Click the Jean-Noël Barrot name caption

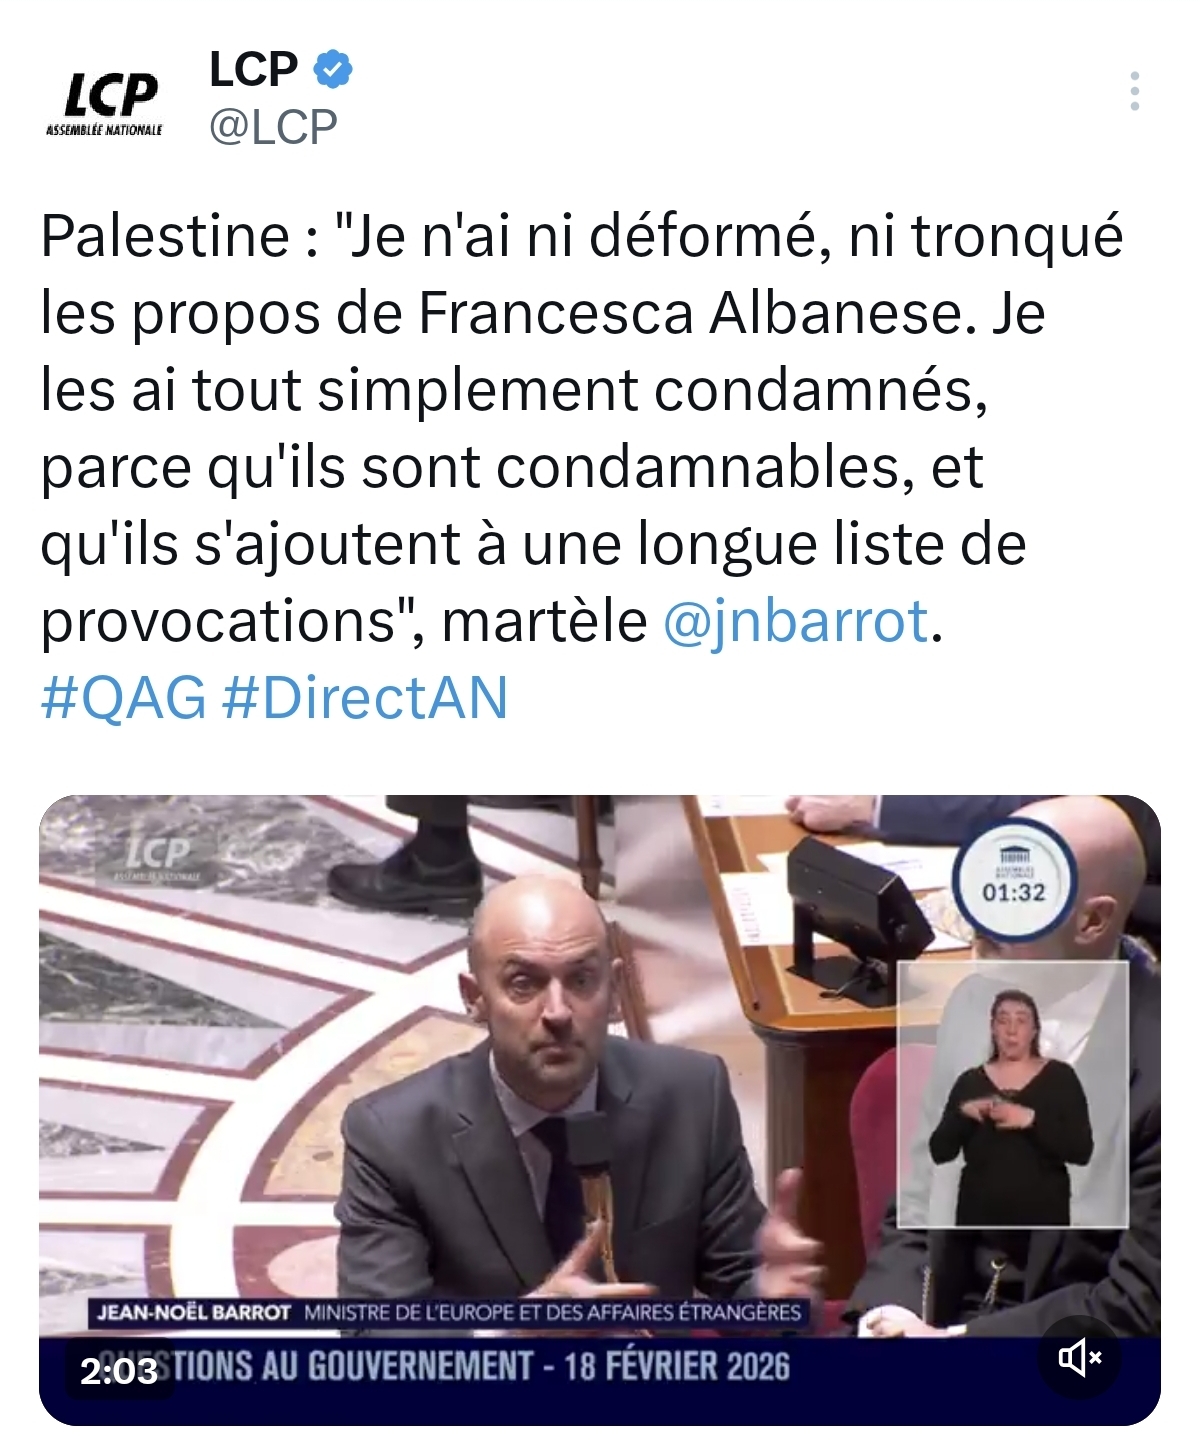pos(193,1313)
